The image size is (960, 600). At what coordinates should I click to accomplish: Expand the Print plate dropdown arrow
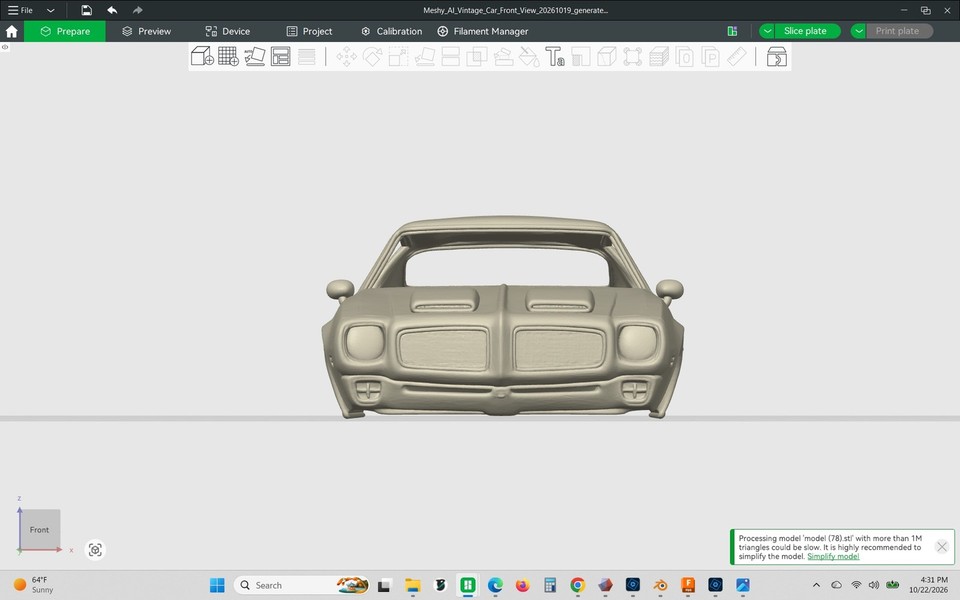(859, 31)
